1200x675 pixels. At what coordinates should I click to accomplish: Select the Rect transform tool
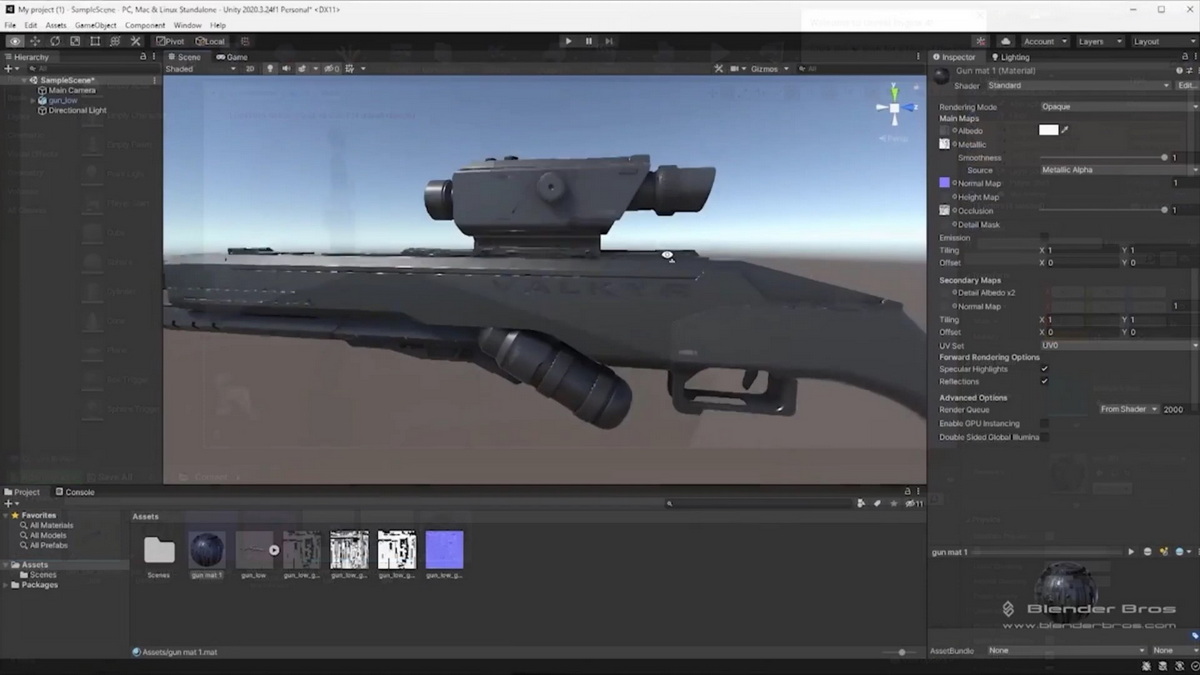pyautogui.click(x=95, y=41)
